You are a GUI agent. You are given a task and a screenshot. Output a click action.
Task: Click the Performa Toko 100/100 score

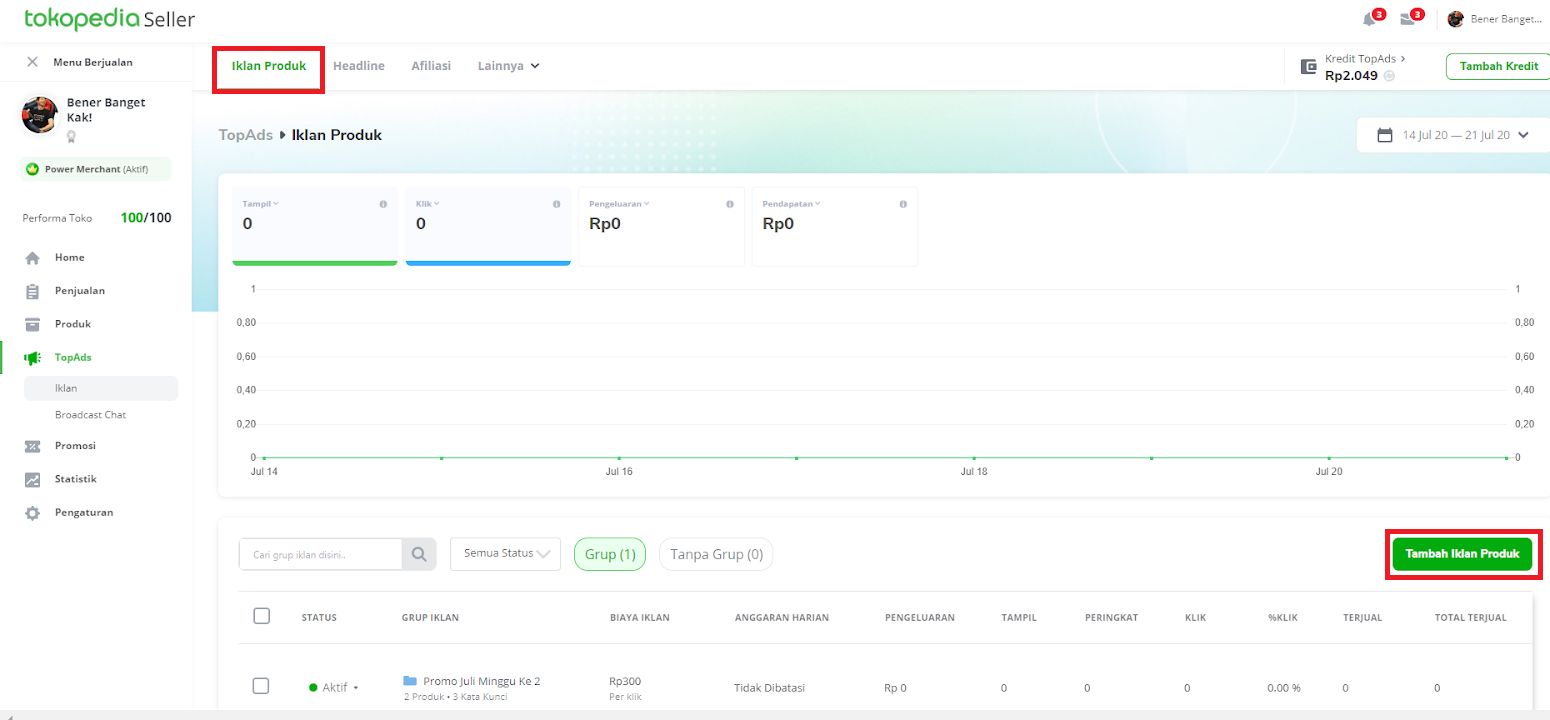[145, 217]
